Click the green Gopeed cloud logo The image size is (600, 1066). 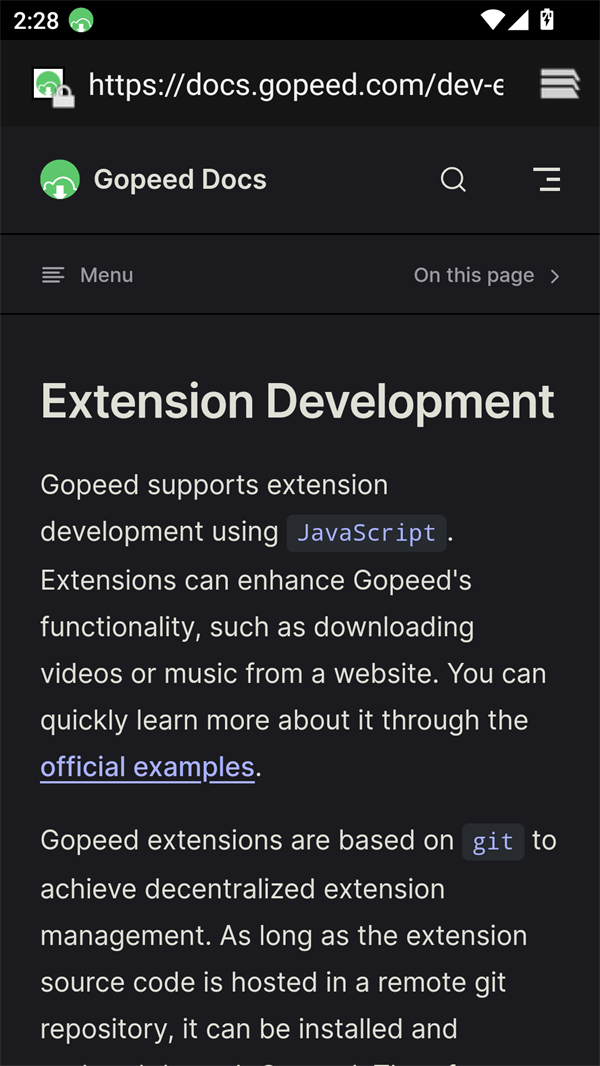pyautogui.click(x=60, y=180)
